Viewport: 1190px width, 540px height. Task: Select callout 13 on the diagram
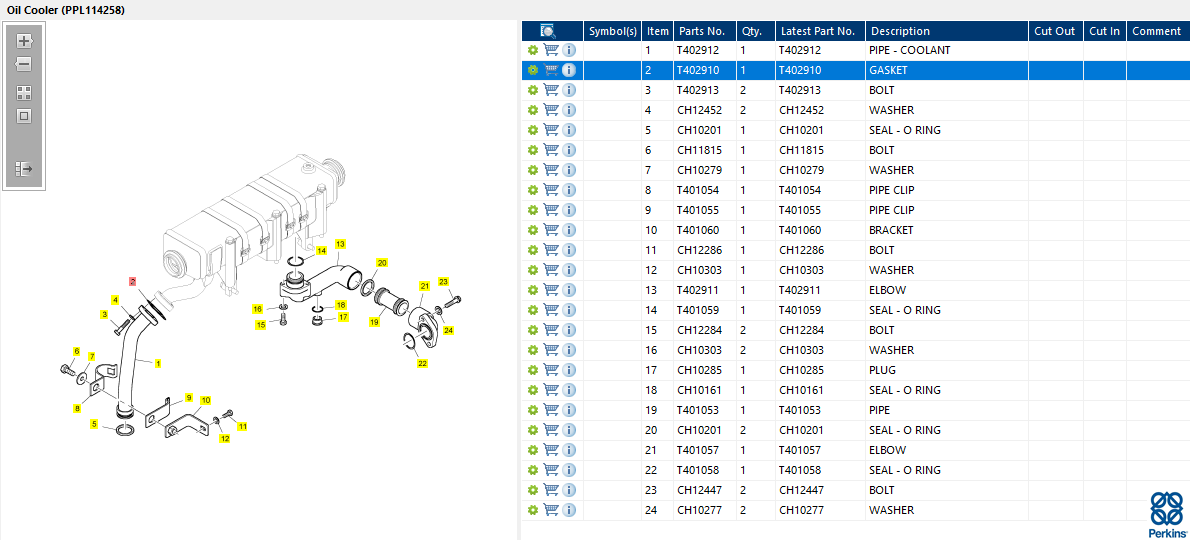point(341,244)
